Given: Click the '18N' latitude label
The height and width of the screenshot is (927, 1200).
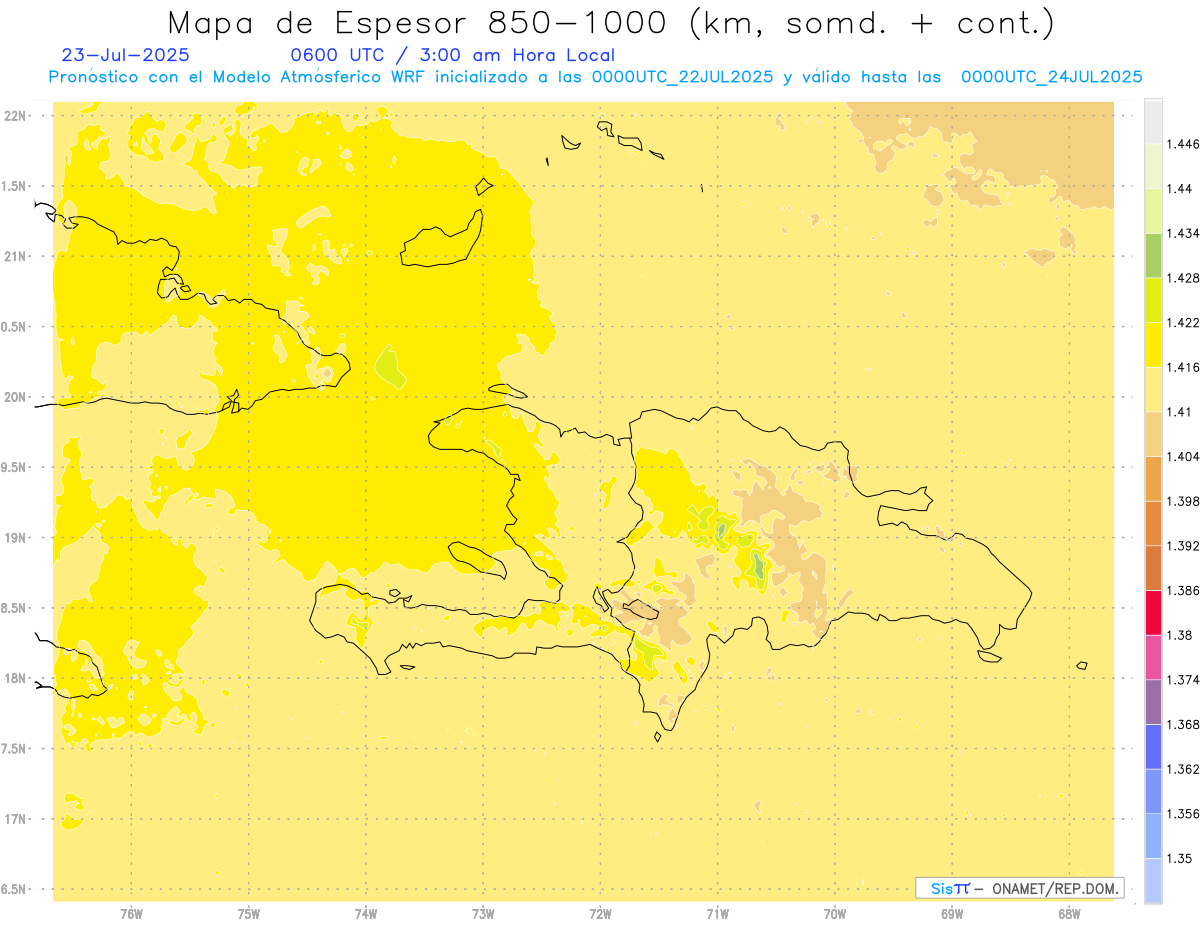Looking at the screenshot, I should click(17, 678).
